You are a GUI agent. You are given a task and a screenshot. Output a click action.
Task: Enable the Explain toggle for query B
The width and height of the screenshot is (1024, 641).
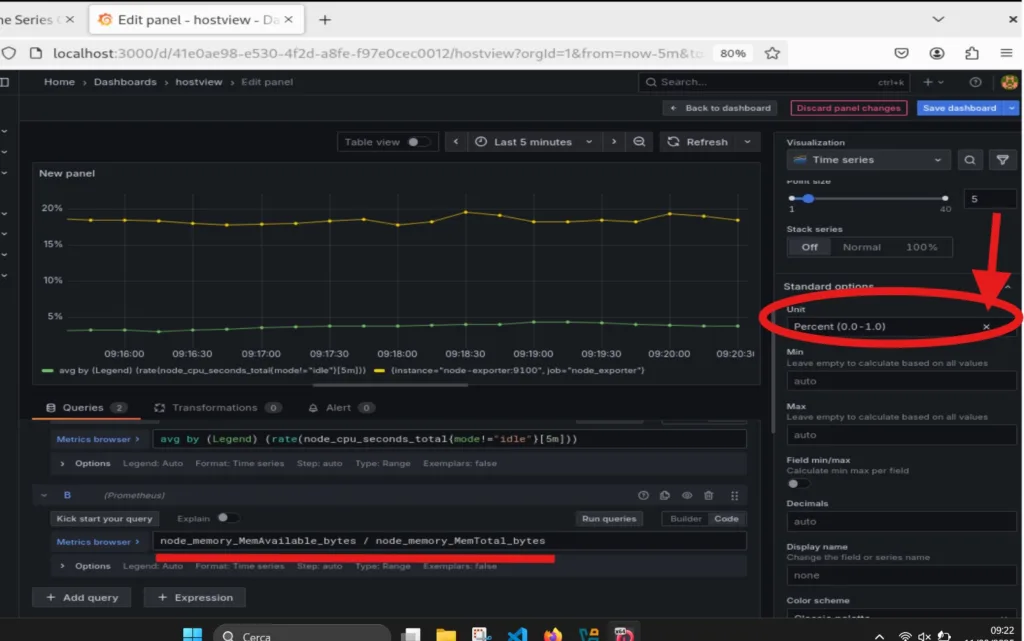[x=228, y=518]
